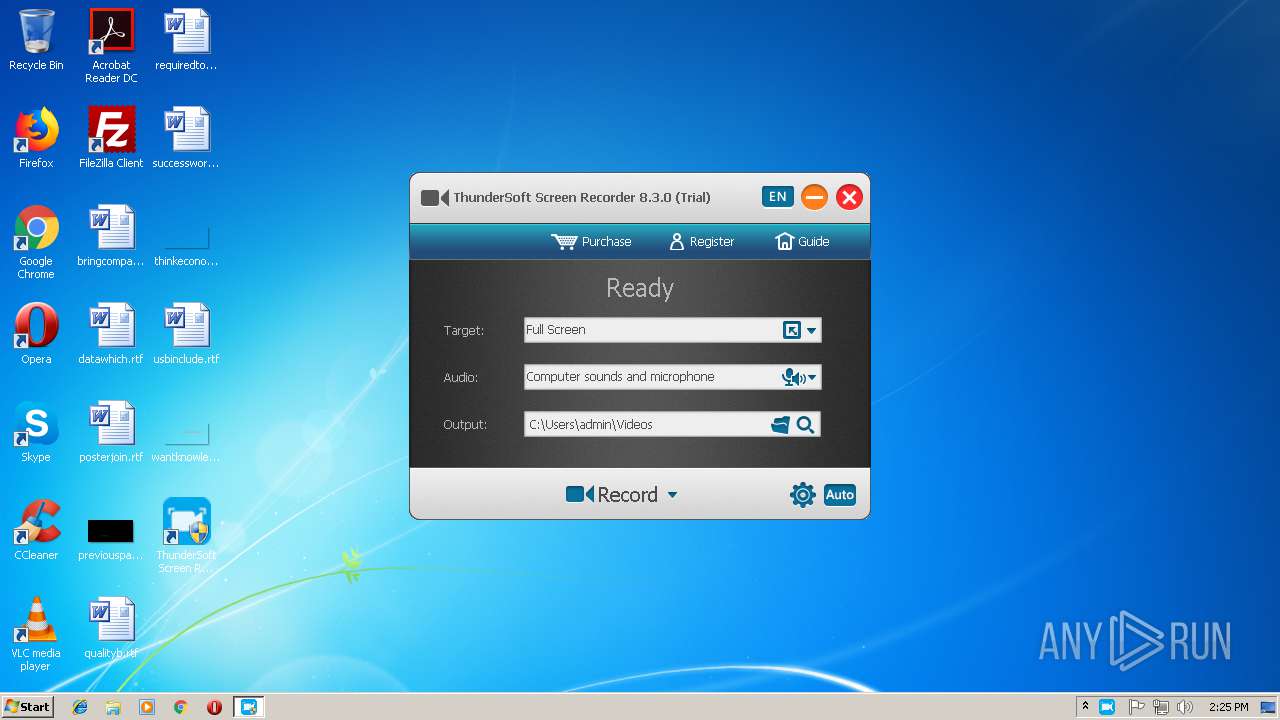Click the Screen Recorder tray icon
This screenshot has width=1280, height=720.
[x=1107, y=707]
